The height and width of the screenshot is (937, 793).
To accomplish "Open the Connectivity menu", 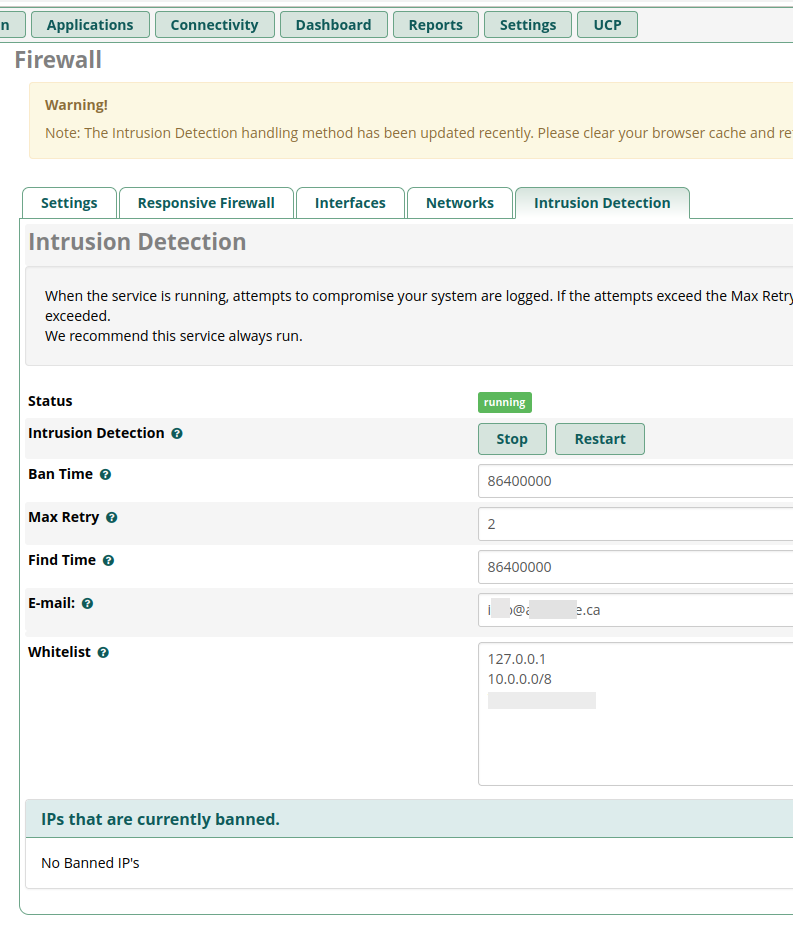I will 214,25.
